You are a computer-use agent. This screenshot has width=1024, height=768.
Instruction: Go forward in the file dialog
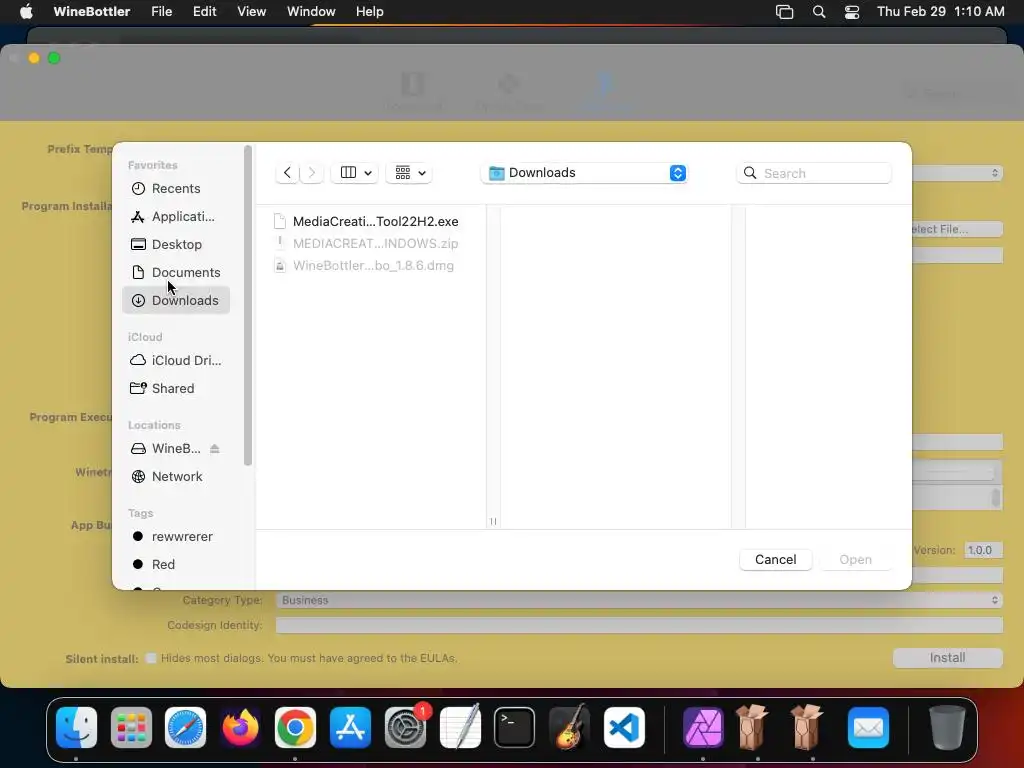coord(312,173)
